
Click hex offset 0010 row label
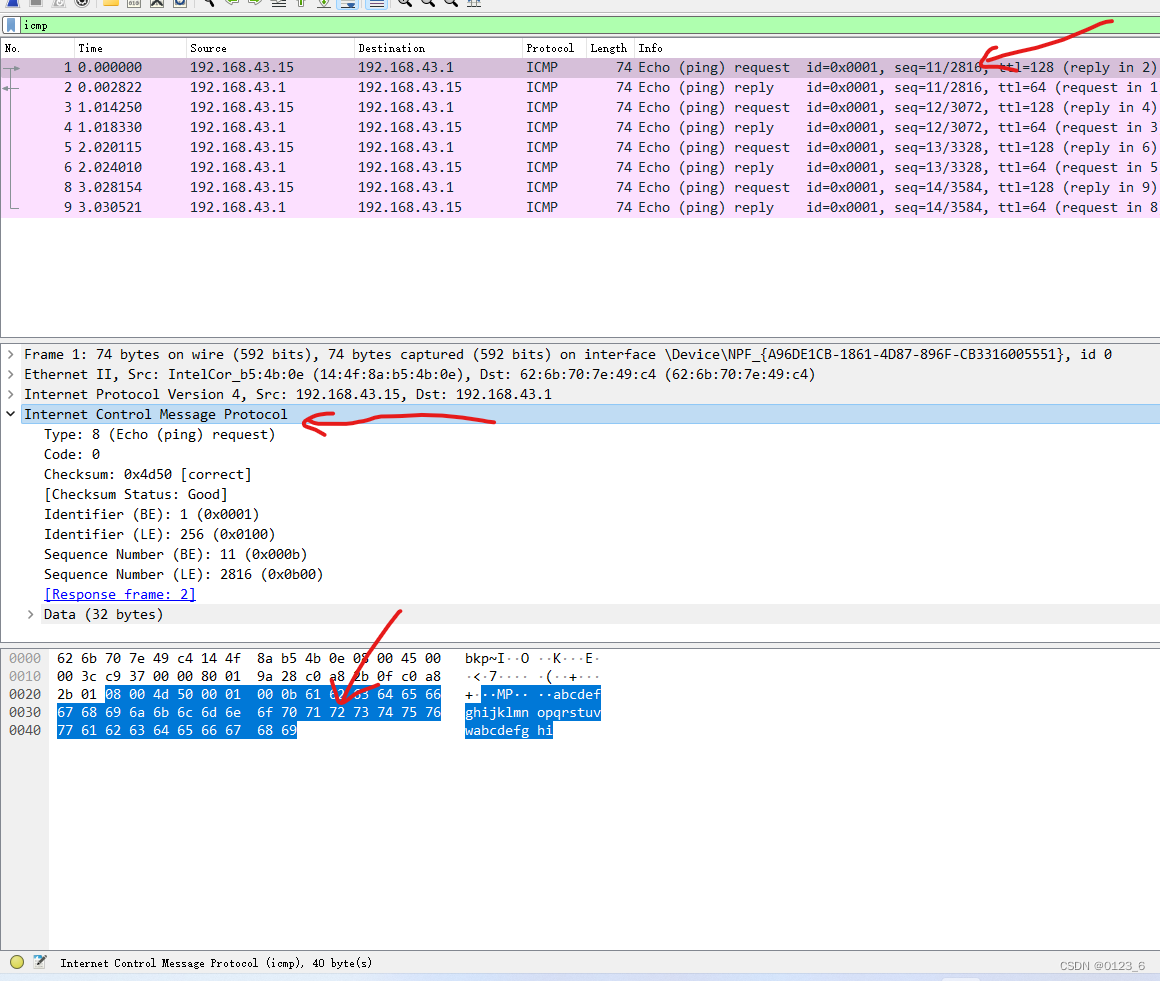[x=24, y=676]
